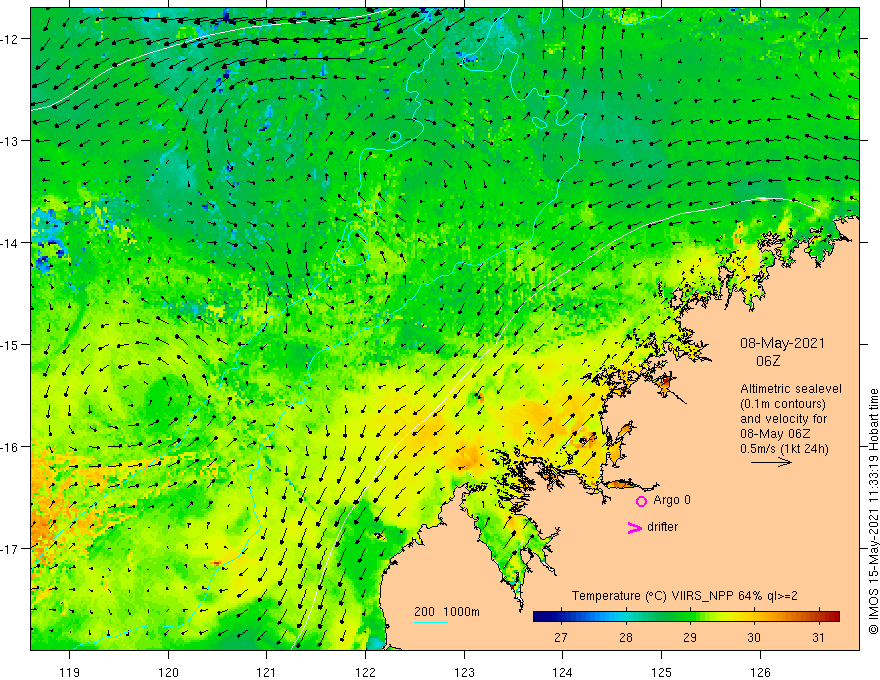880x680 pixels.
Task: Click the 'Temperature (°C) VIIRS_NPP 64% ql>=2' title
Action: click(684, 596)
